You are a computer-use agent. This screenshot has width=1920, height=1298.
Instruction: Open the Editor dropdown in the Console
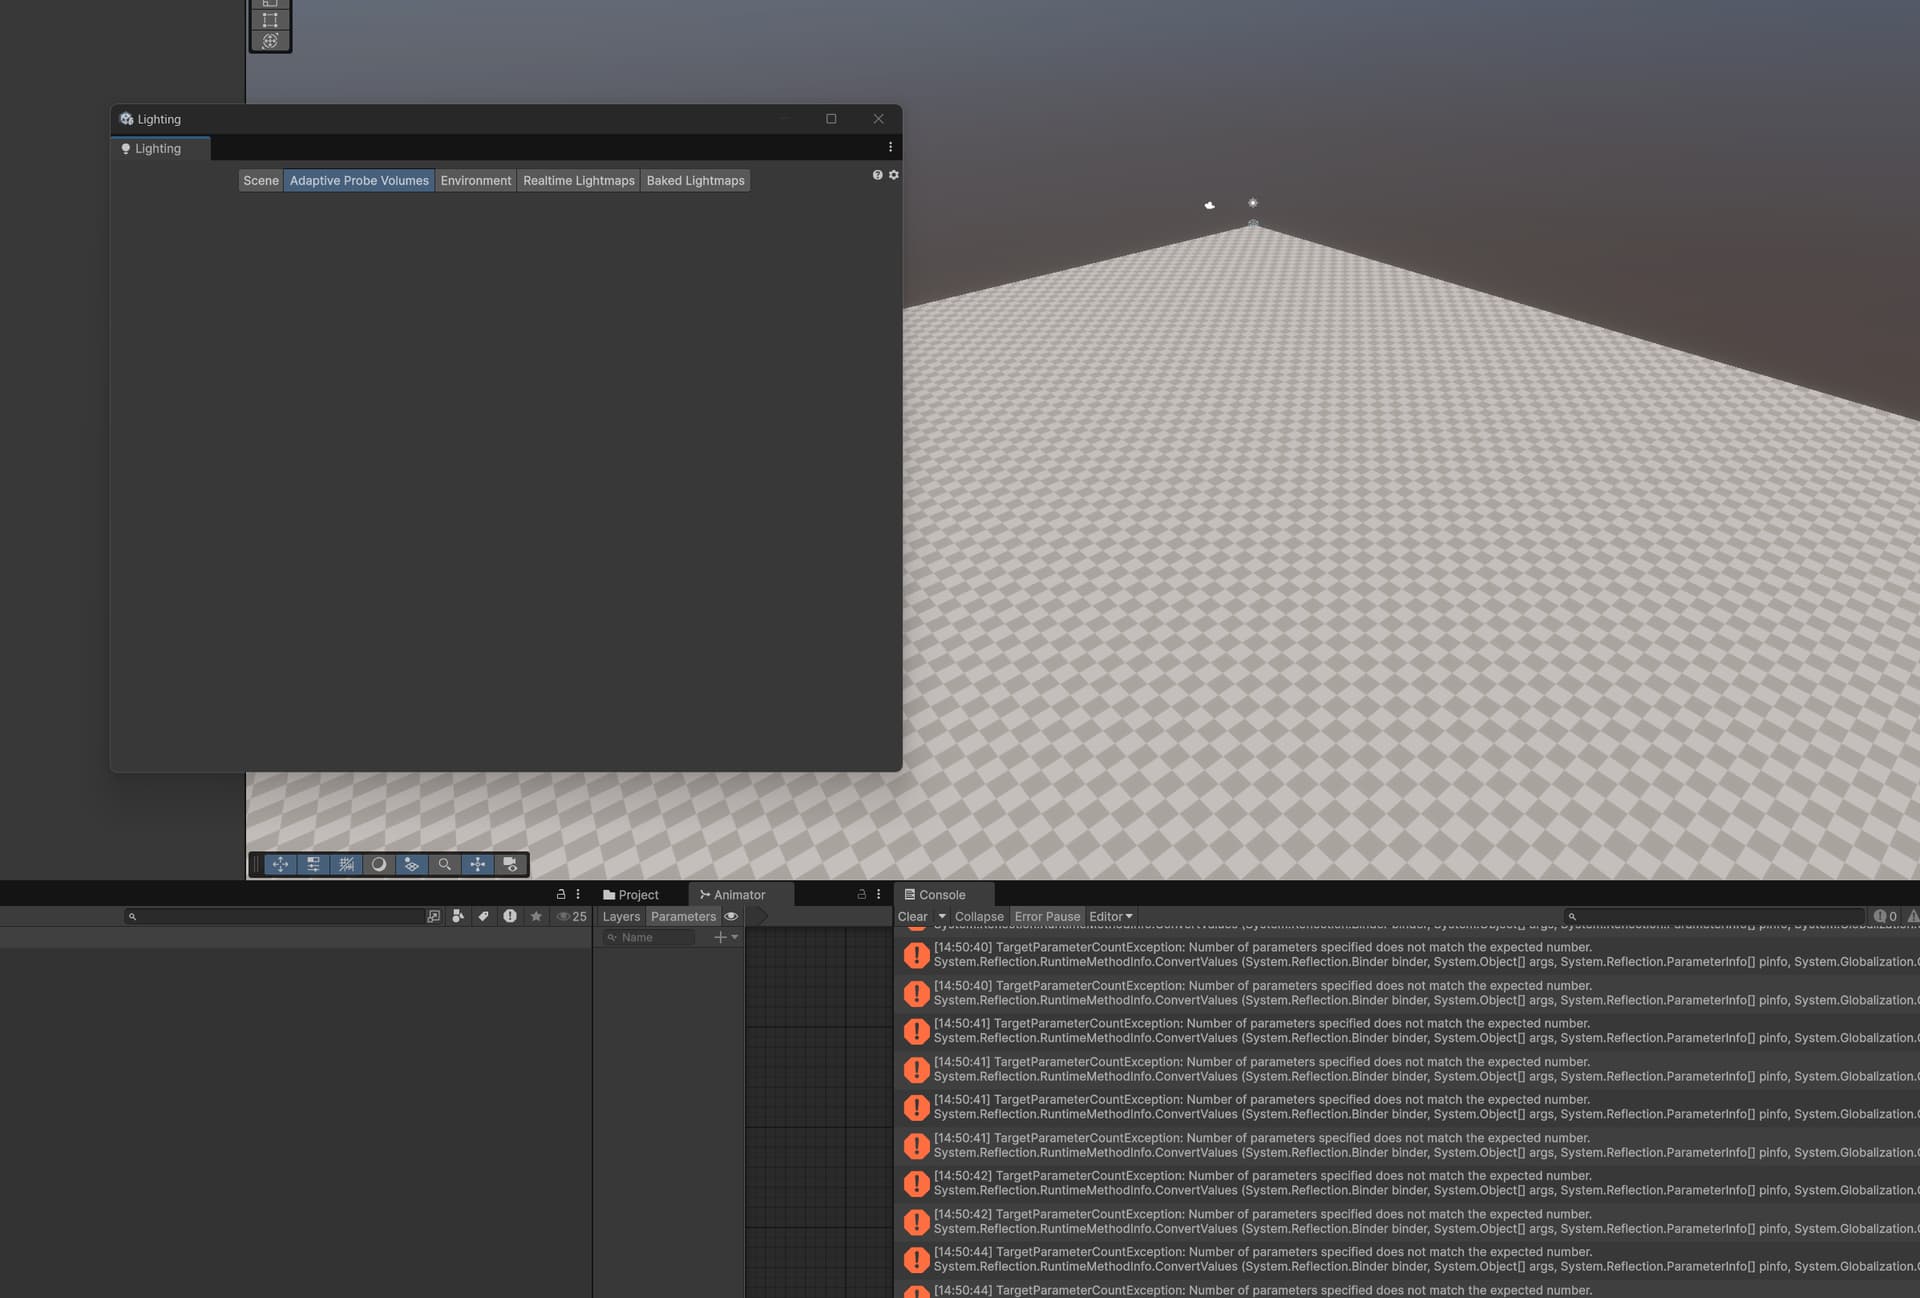[x=1110, y=916]
